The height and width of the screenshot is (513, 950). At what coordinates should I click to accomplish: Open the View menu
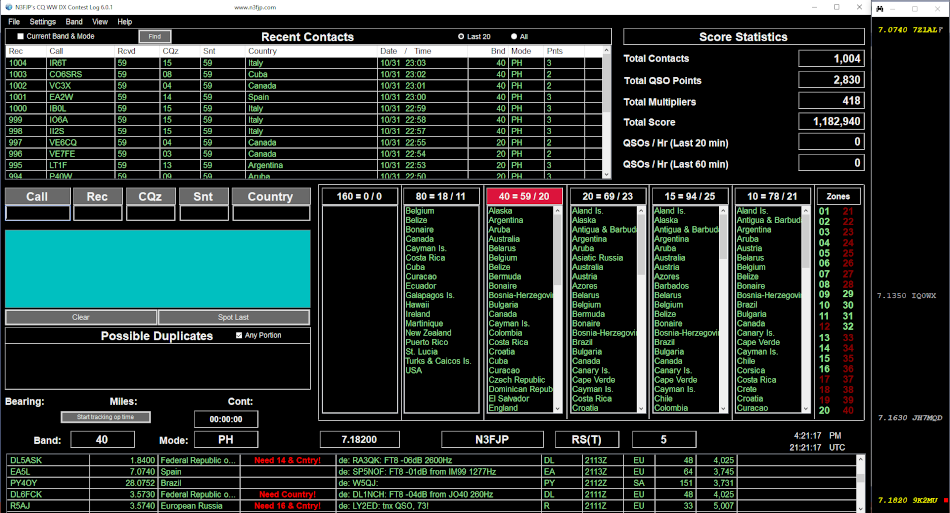[100, 22]
